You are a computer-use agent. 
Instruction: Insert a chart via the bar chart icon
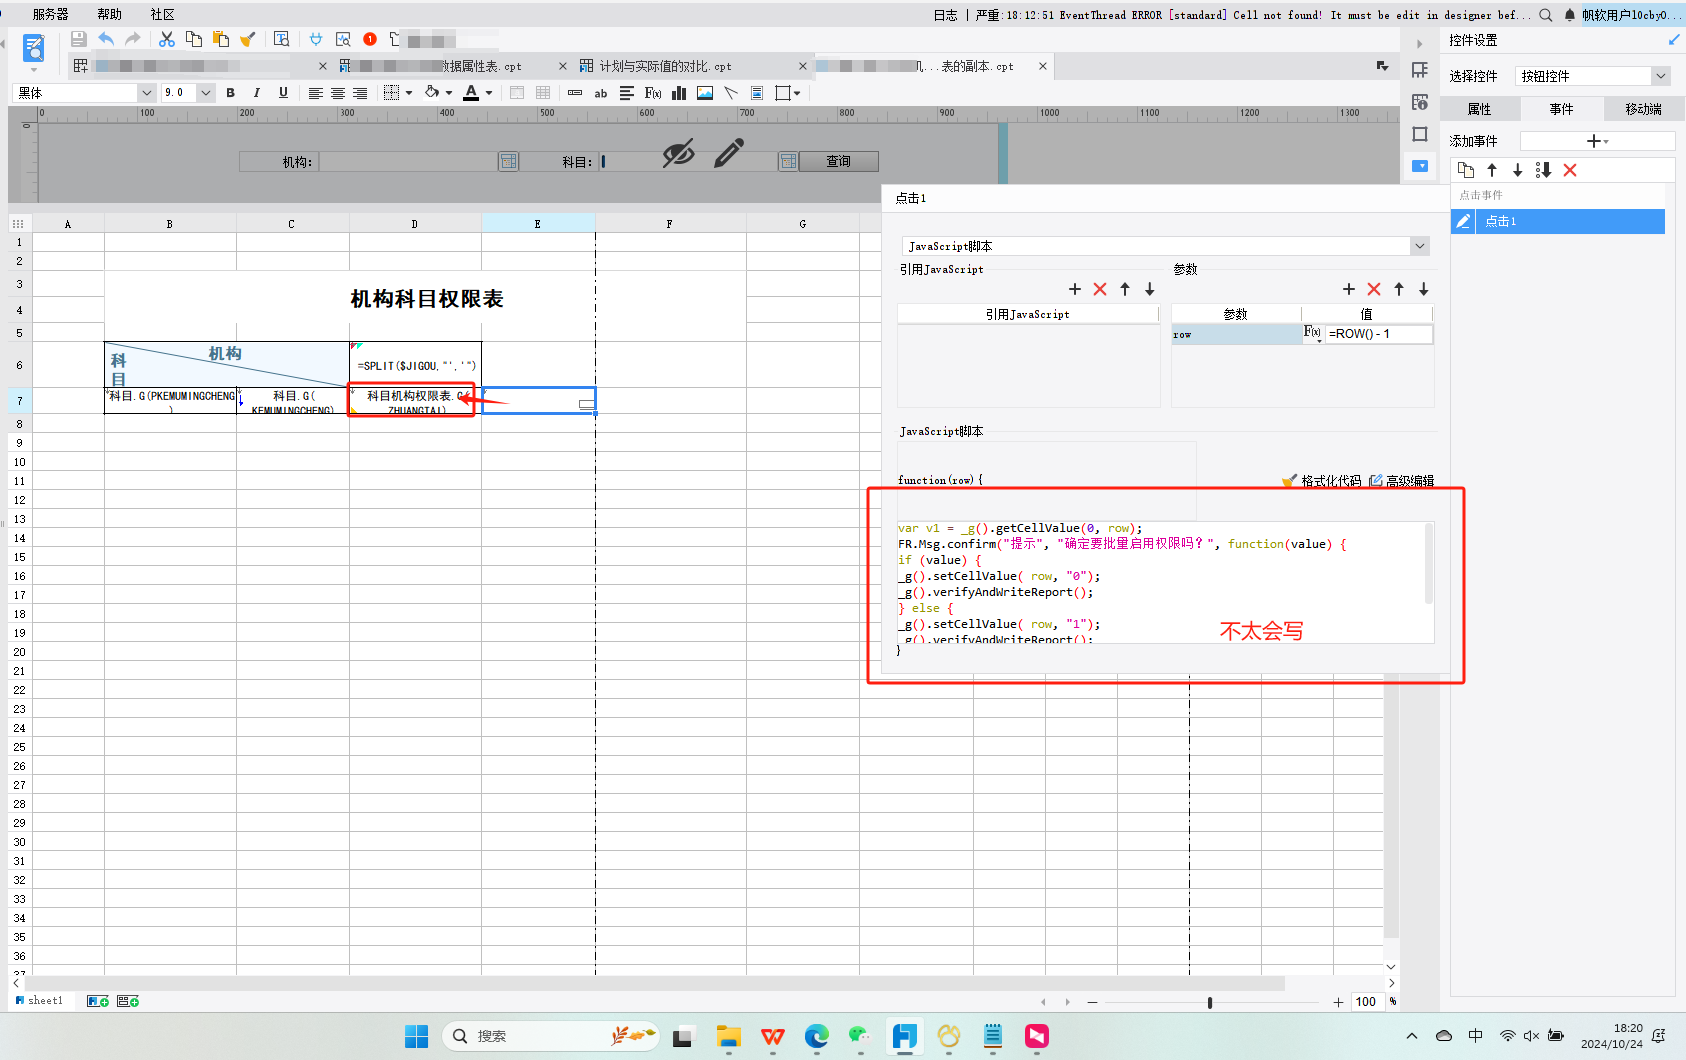coord(679,93)
